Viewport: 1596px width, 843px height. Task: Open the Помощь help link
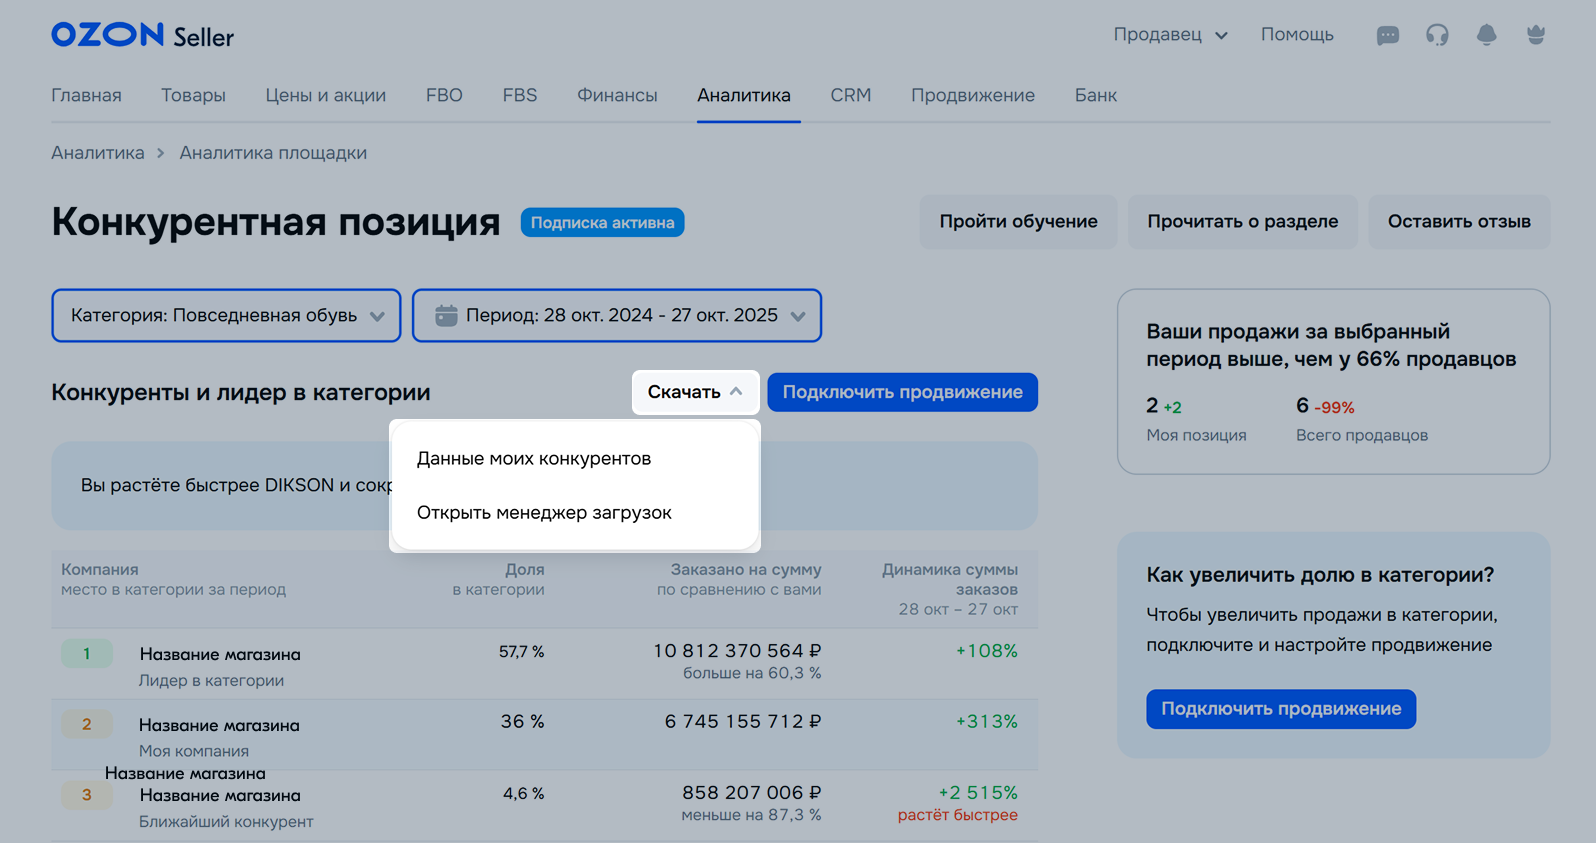pyautogui.click(x=1296, y=35)
